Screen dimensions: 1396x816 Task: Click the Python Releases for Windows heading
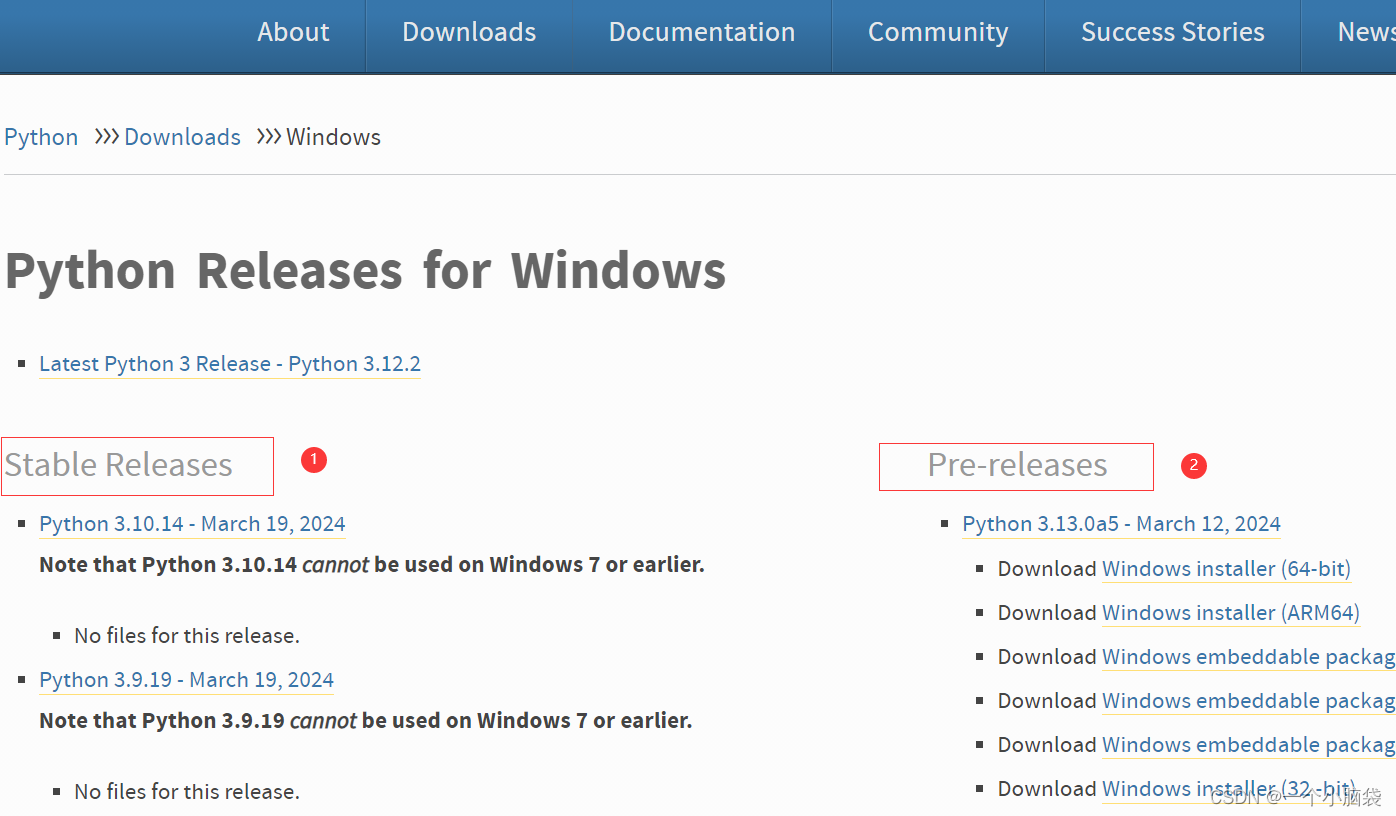pyautogui.click(x=365, y=270)
